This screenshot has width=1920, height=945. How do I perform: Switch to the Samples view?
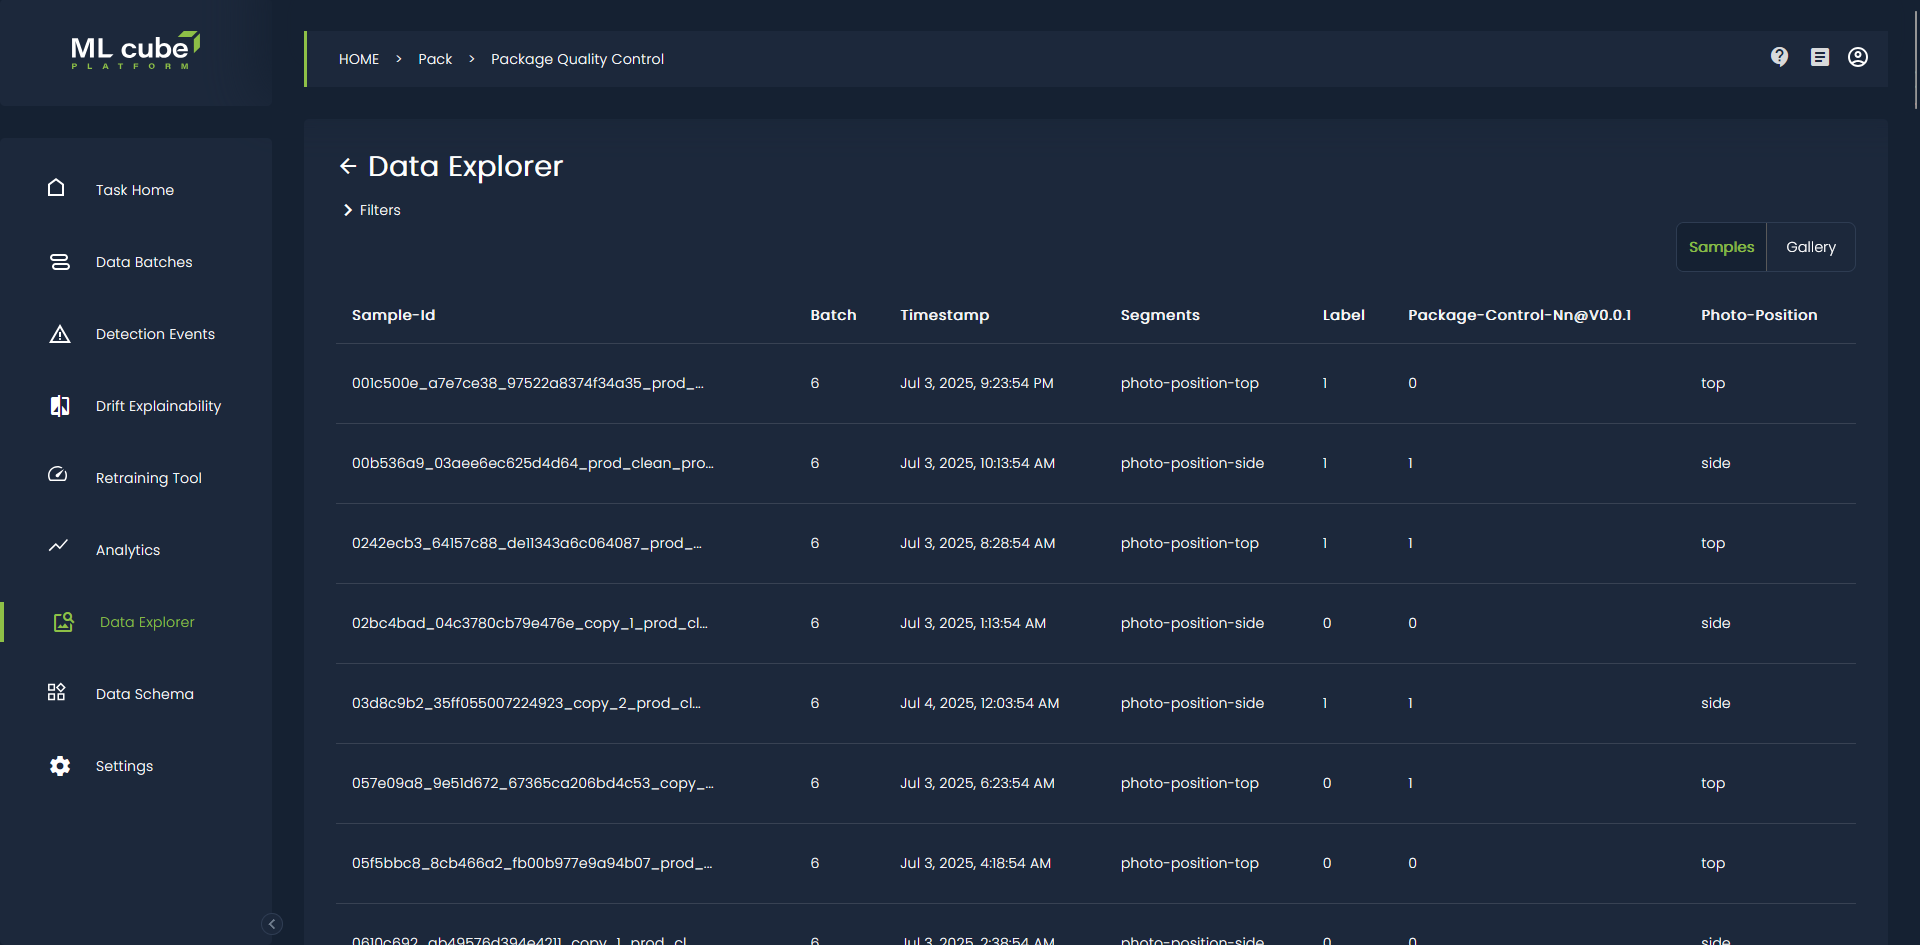point(1721,247)
